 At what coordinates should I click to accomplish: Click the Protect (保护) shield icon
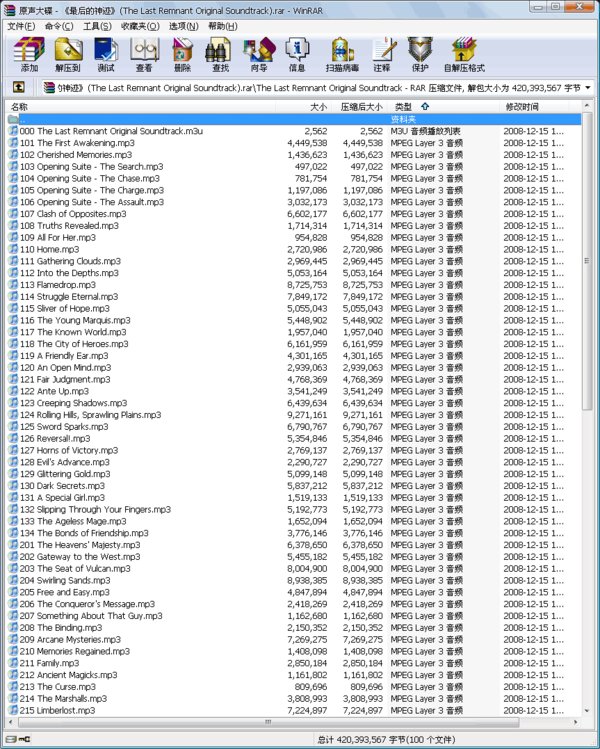(420, 54)
